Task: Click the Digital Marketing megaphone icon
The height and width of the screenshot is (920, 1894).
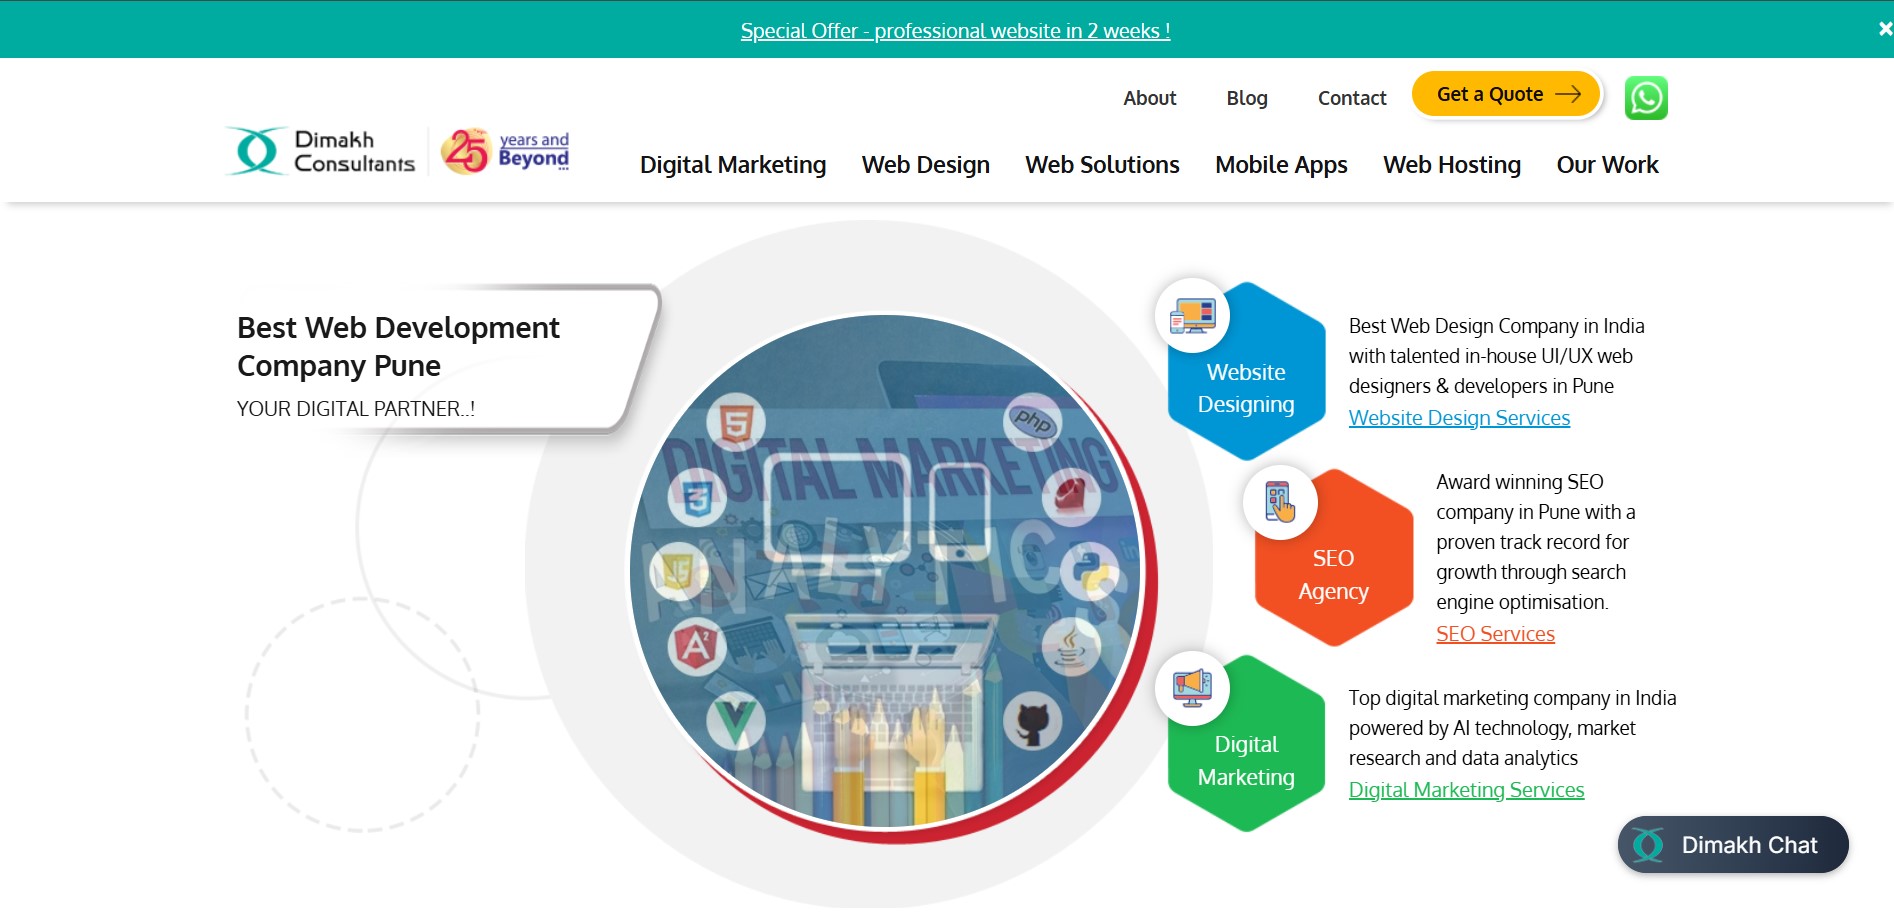Action: tap(1192, 688)
